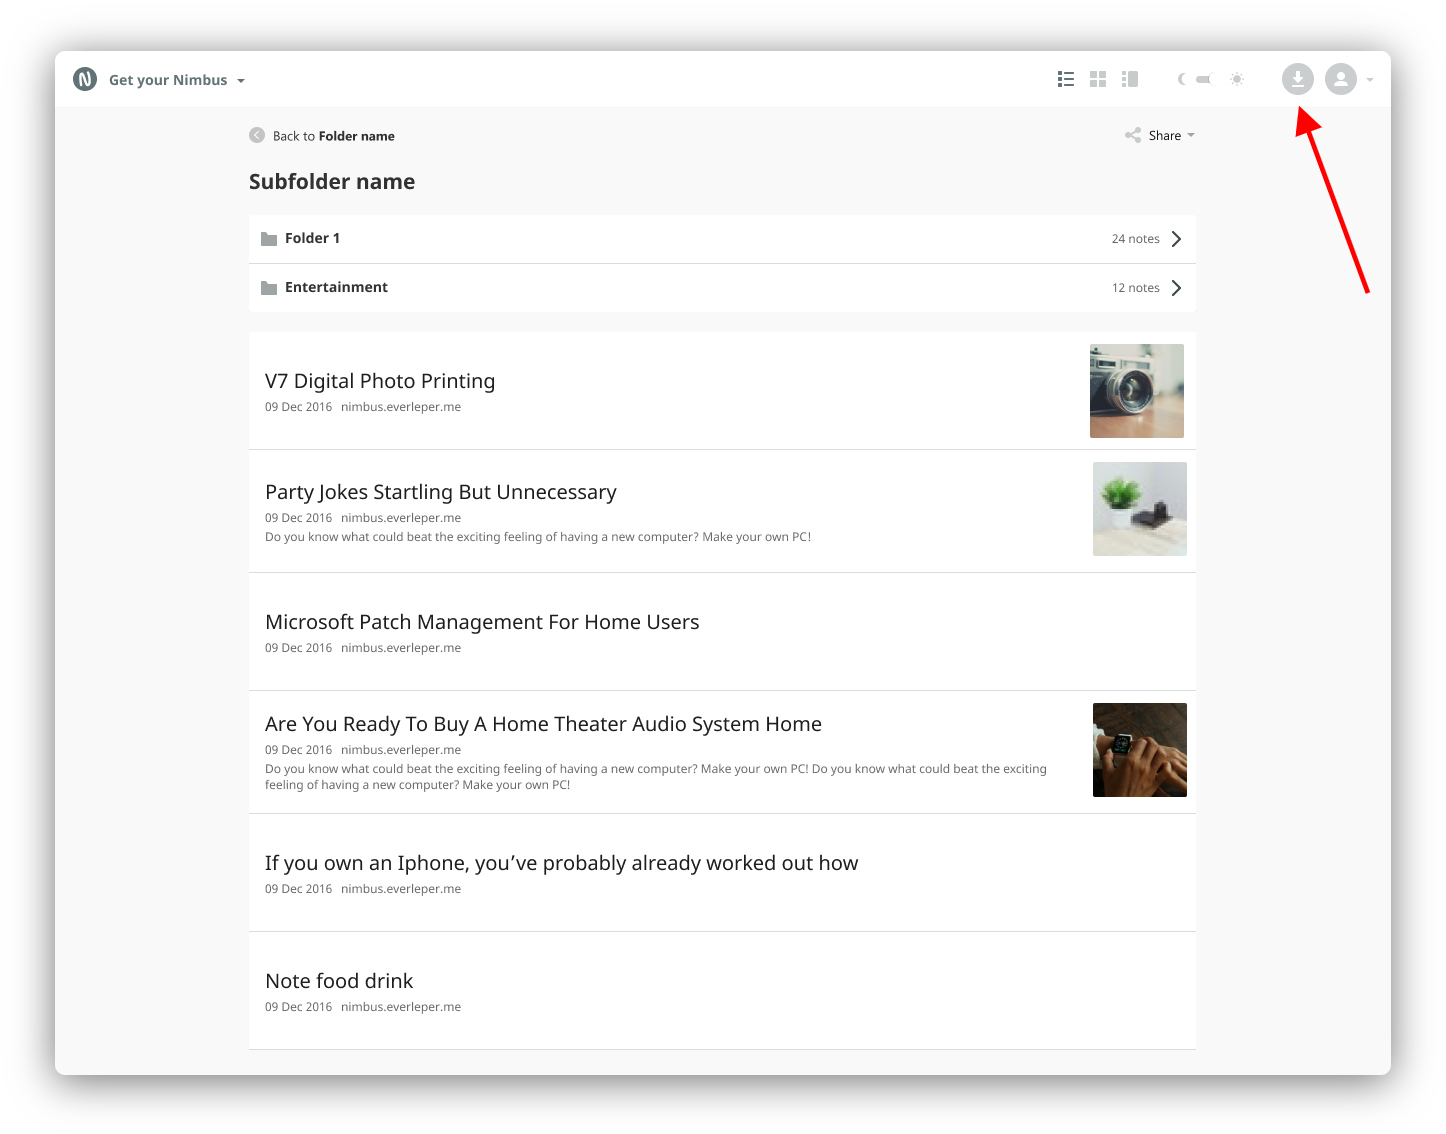Click the Nimbus logo icon
The image size is (1446, 1134).
(85, 79)
